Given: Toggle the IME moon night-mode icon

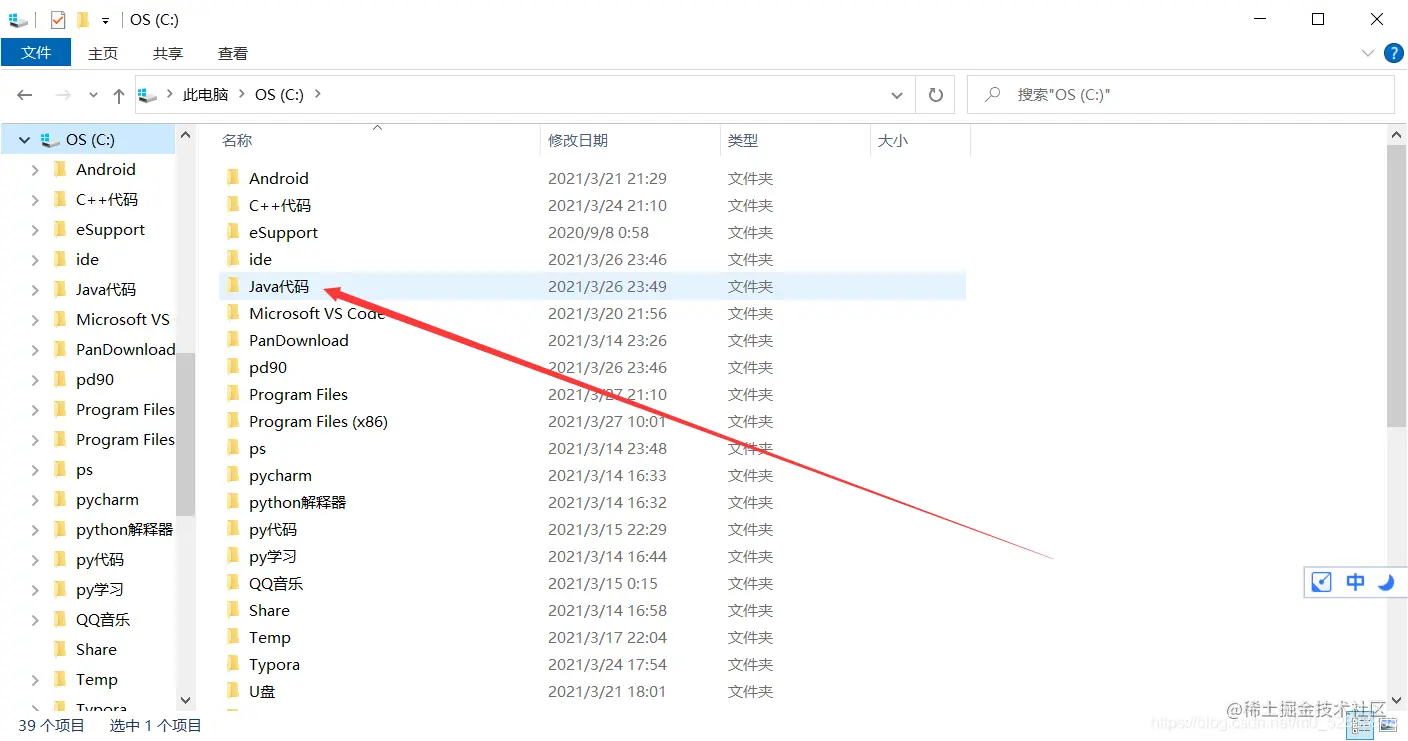Looking at the screenshot, I should click(x=1386, y=582).
